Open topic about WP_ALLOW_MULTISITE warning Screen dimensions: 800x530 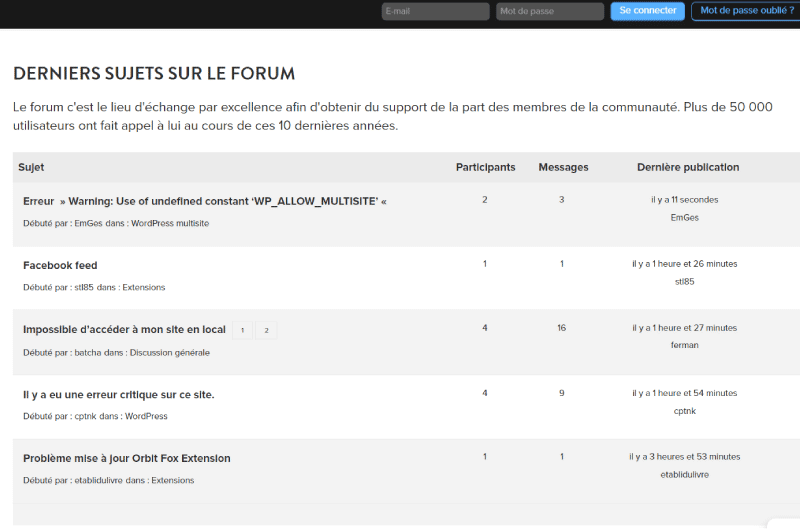pyautogui.click(x=205, y=201)
